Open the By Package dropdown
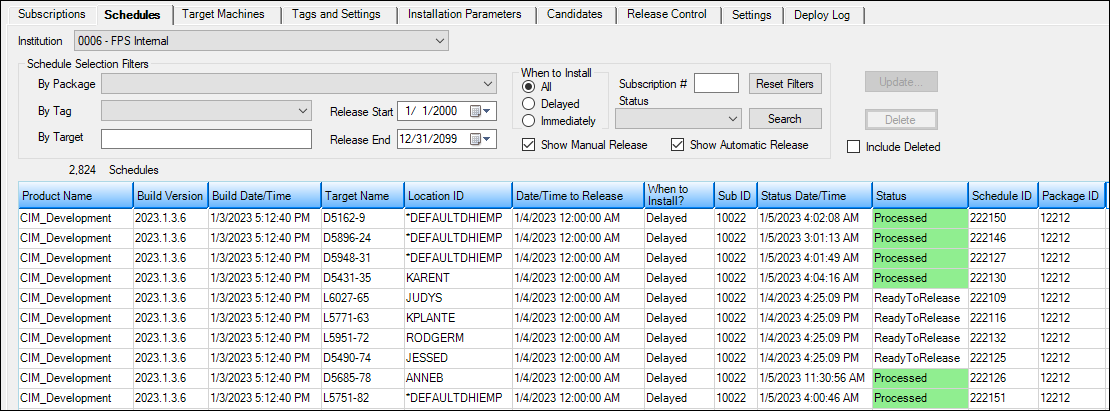This screenshot has width=1110, height=411. click(488, 83)
